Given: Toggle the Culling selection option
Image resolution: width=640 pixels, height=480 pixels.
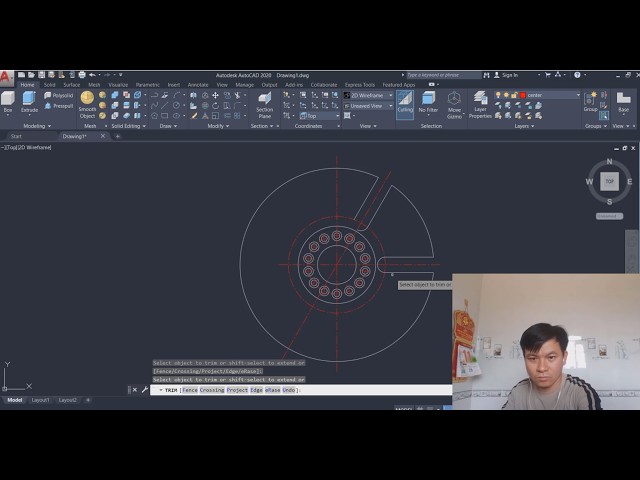Looking at the screenshot, I should click(405, 105).
